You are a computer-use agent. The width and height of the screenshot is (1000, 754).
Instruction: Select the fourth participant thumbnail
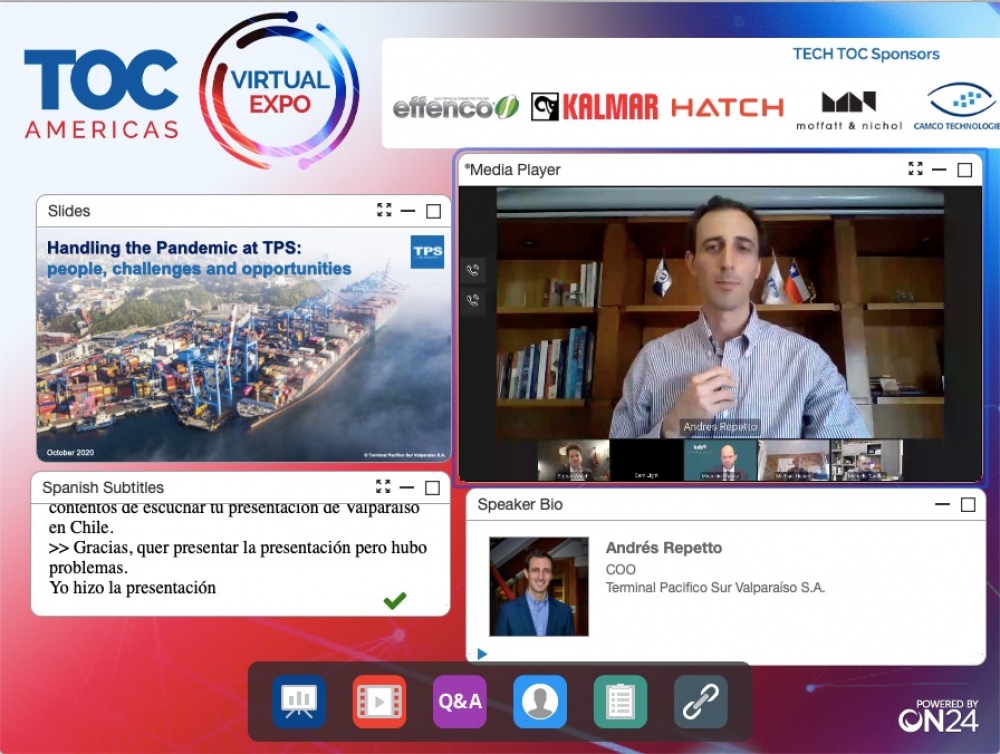[793, 460]
